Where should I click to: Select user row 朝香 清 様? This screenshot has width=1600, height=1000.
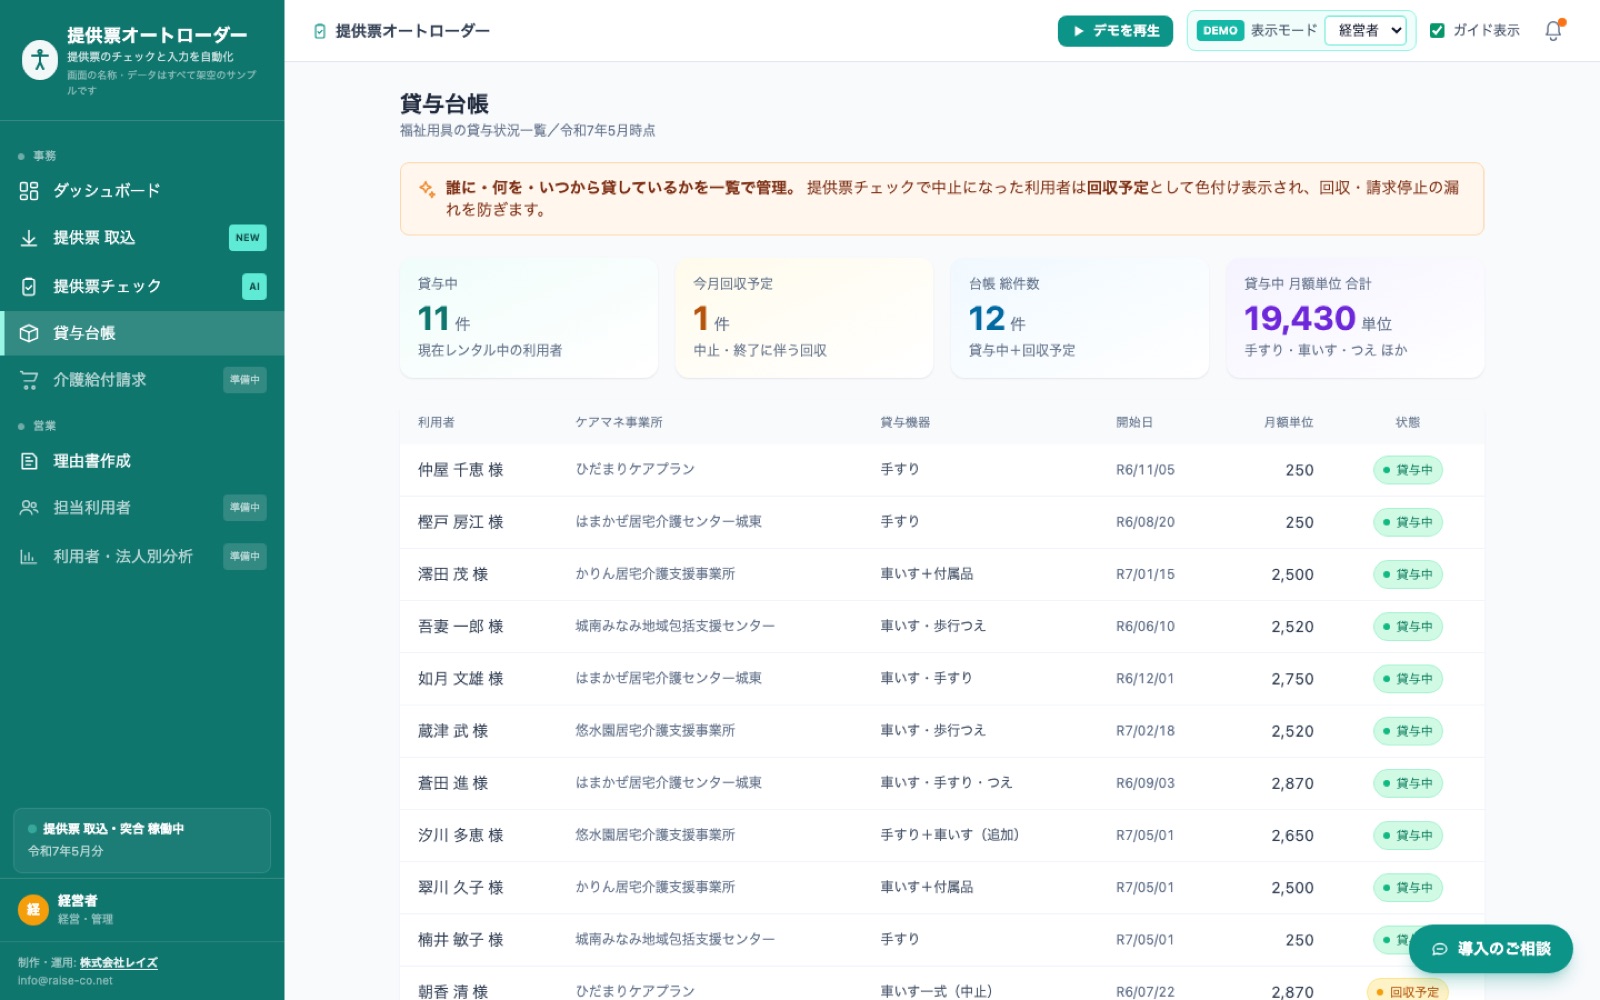pyautogui.click(x=942, y=984)
